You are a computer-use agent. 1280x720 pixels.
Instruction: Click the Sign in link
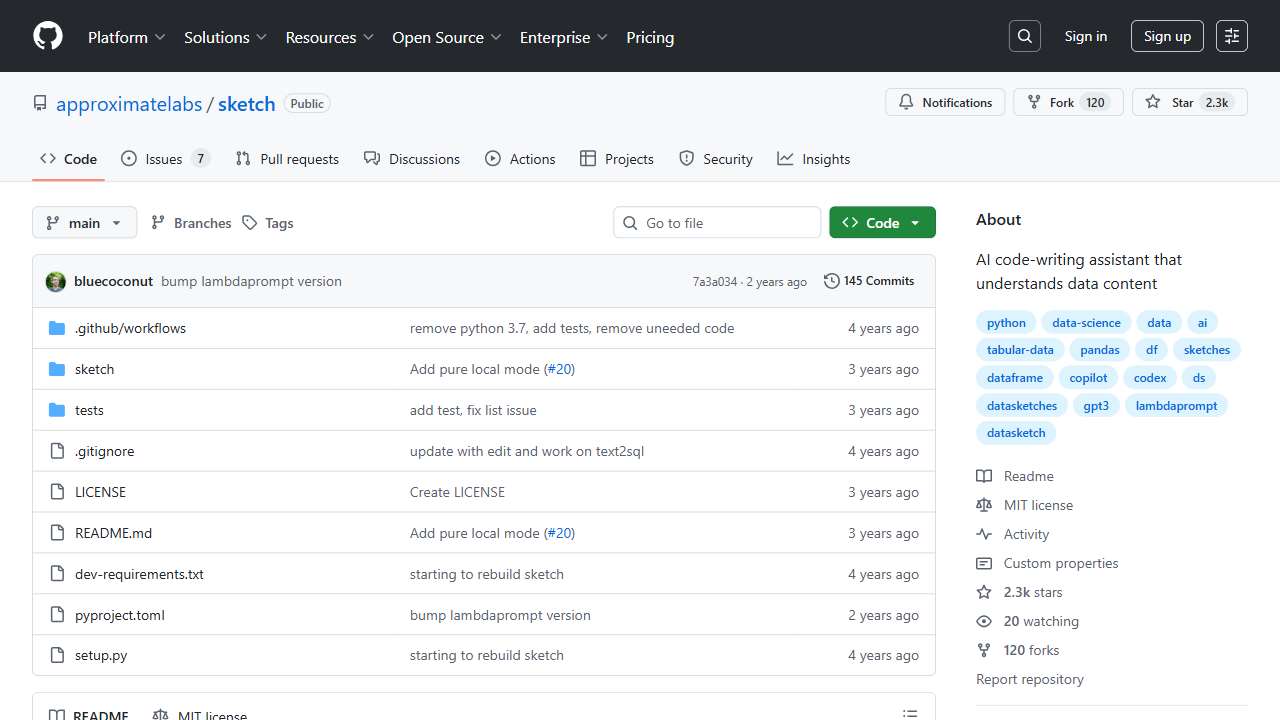(1085, 37)
